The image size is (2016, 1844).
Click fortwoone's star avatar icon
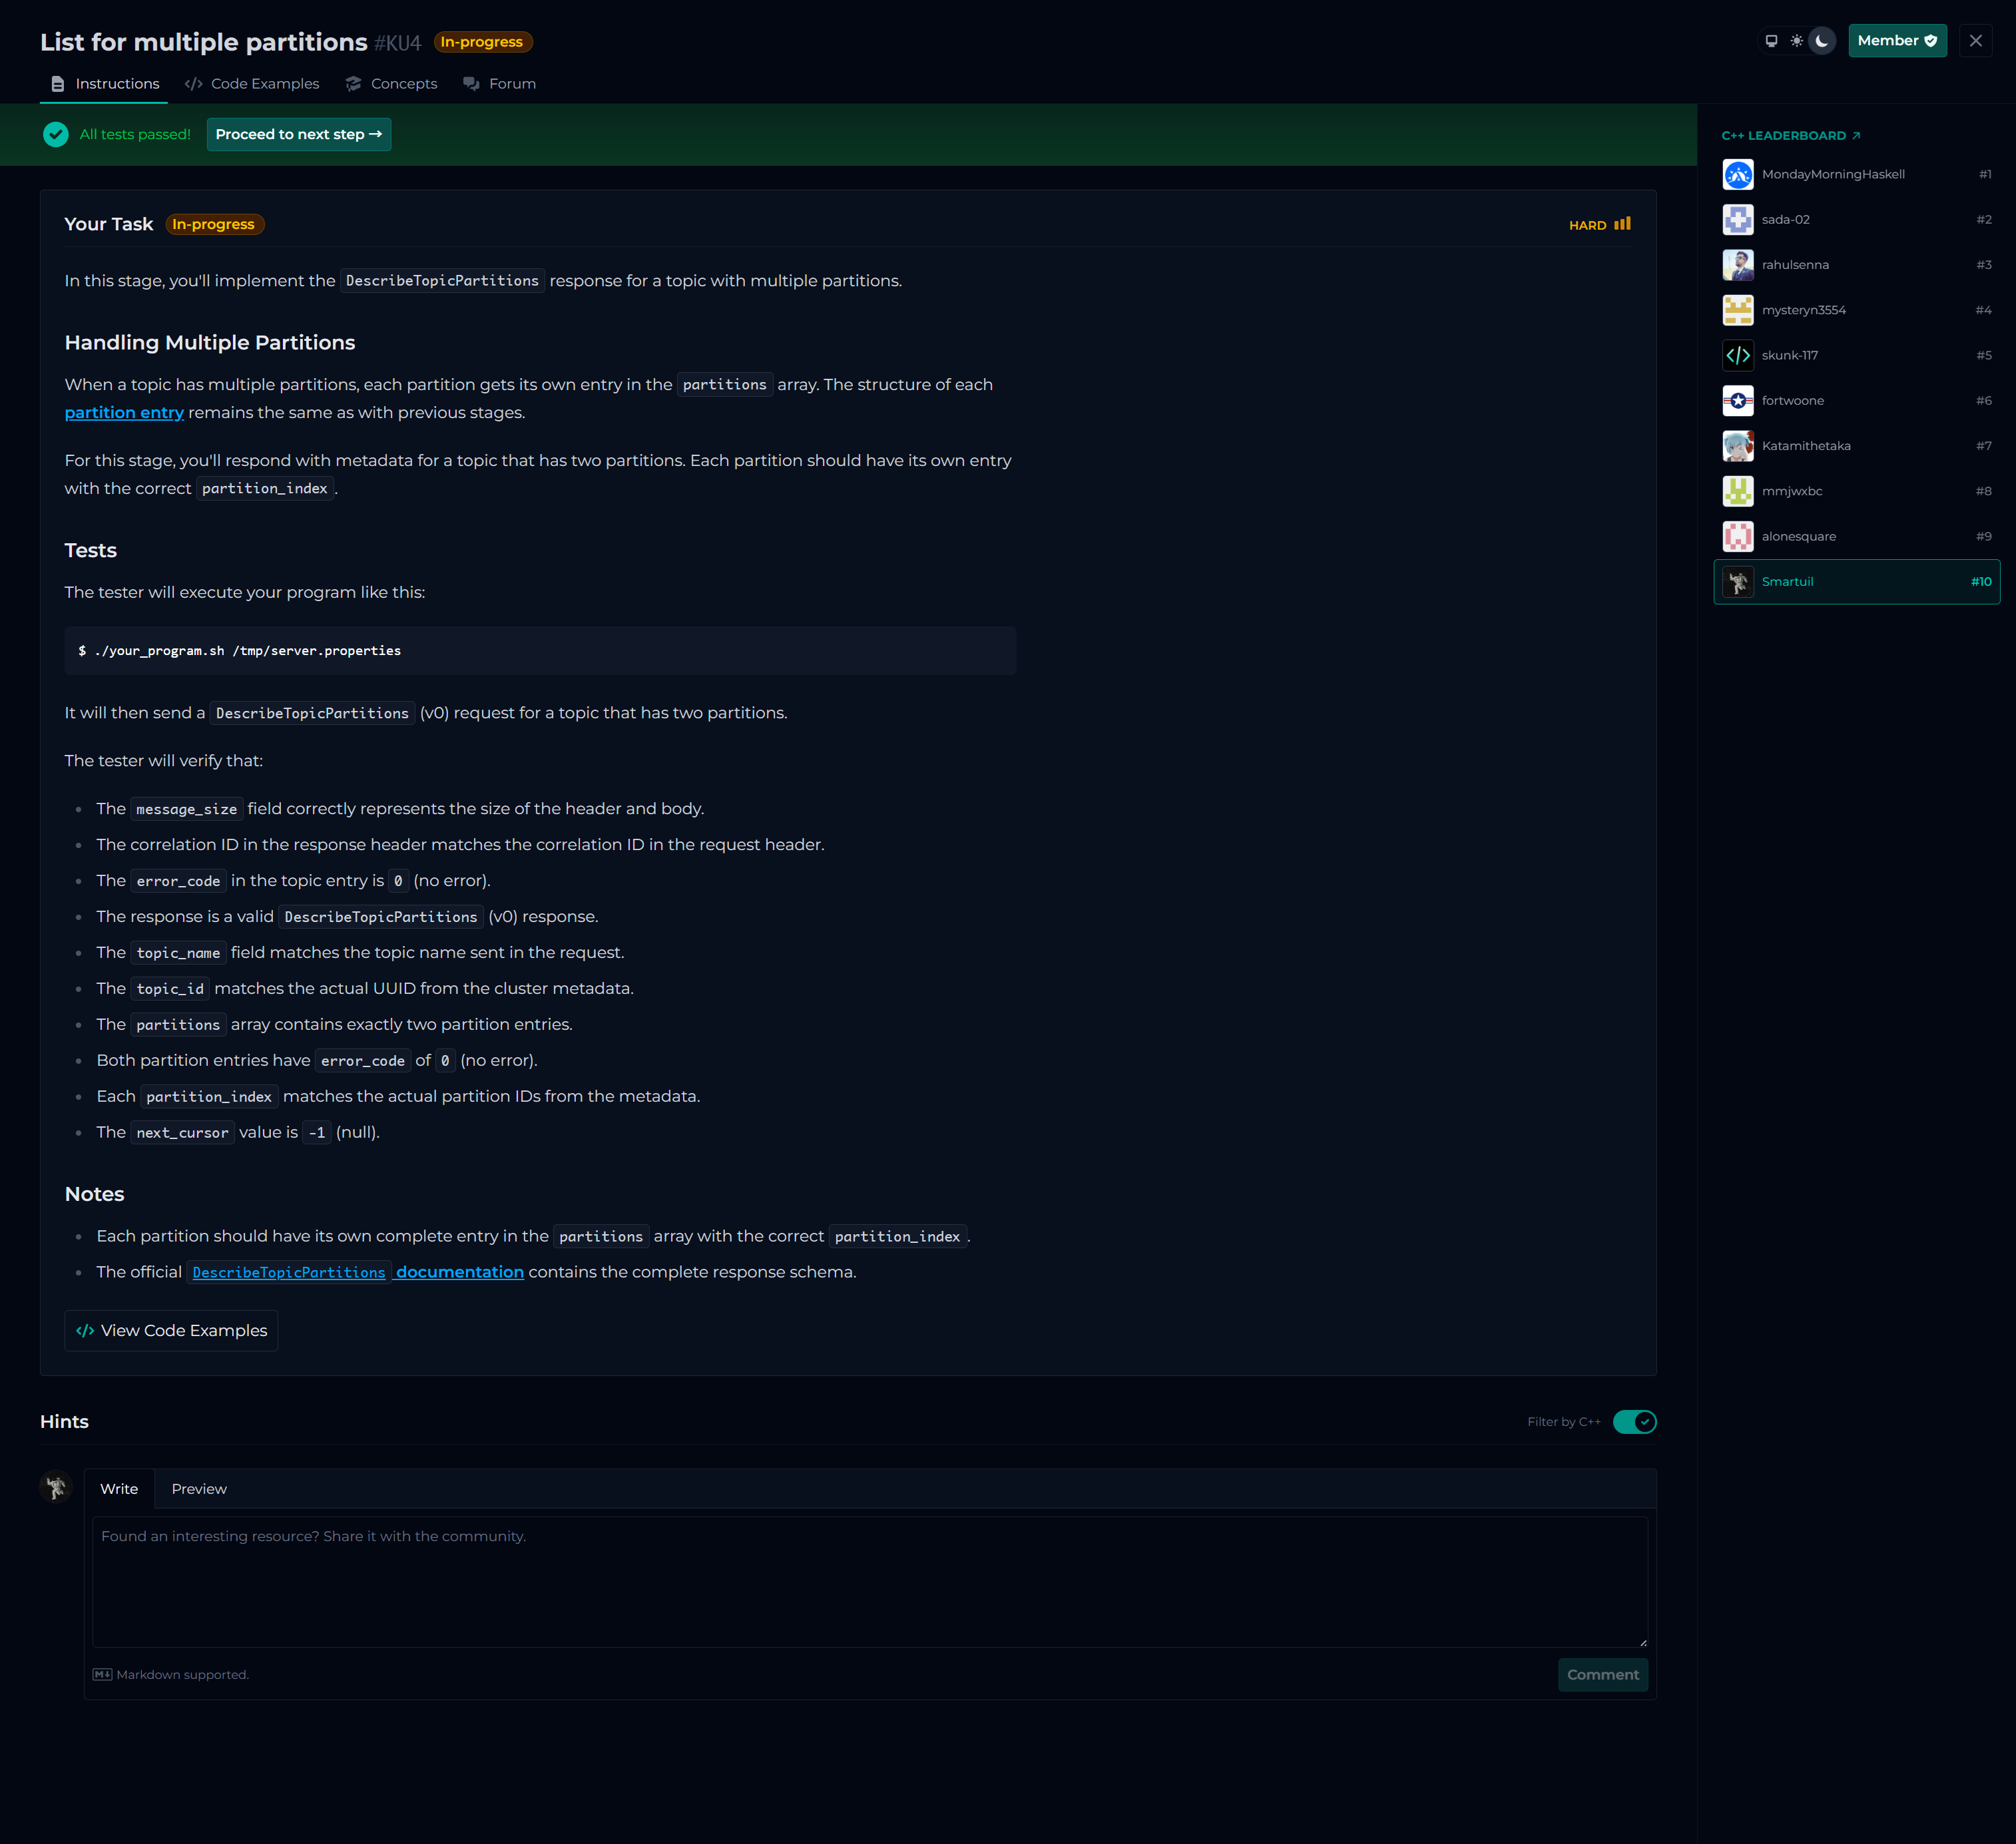pos(1737,401)
